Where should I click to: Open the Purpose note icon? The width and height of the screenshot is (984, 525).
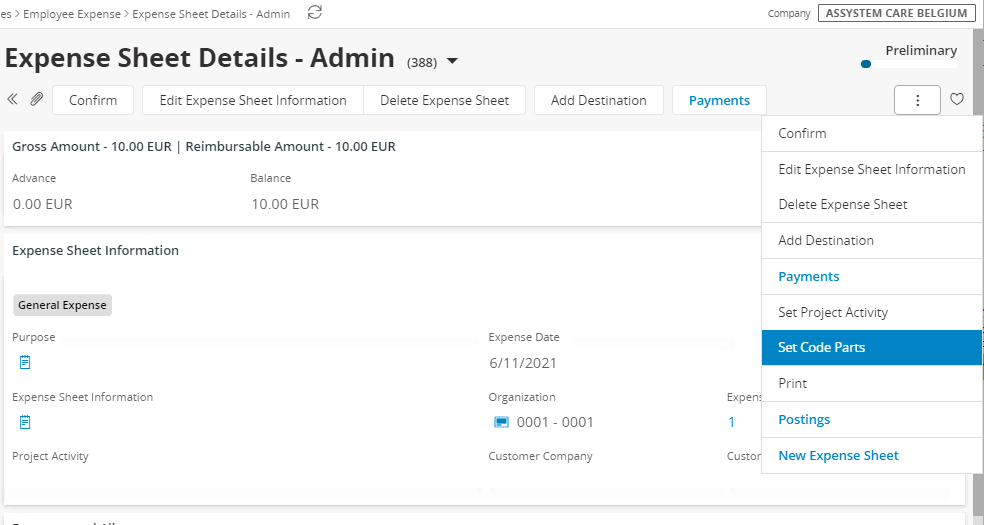[x=25, y=363]
